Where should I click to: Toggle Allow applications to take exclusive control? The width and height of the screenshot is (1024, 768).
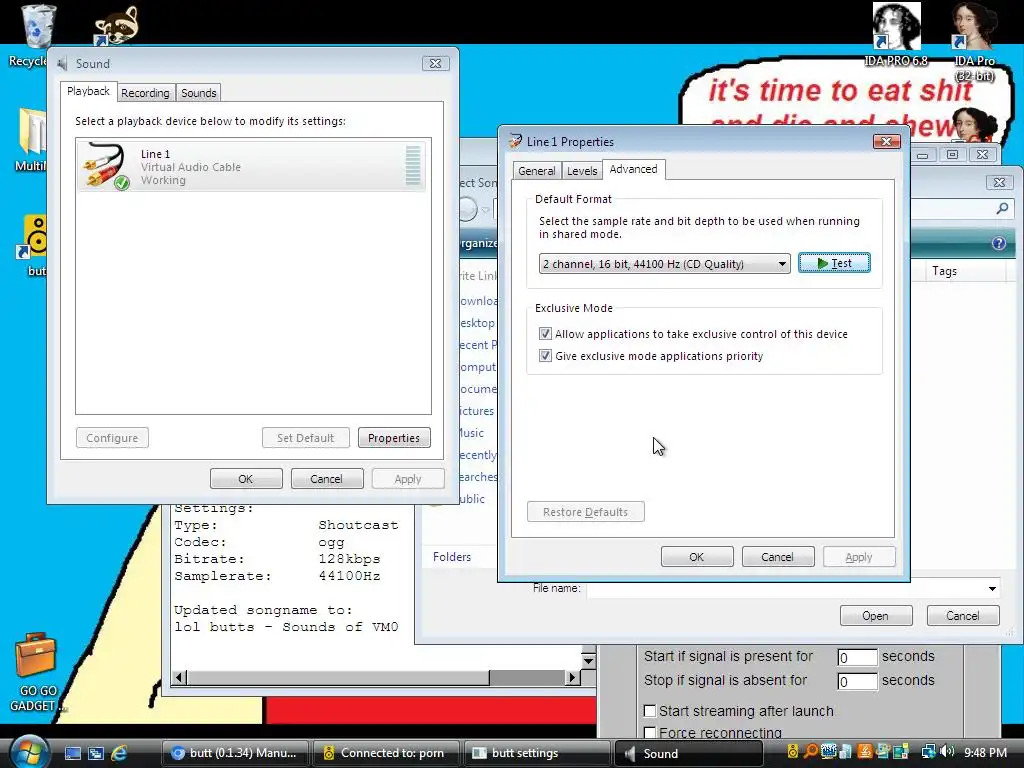point(545,334)
